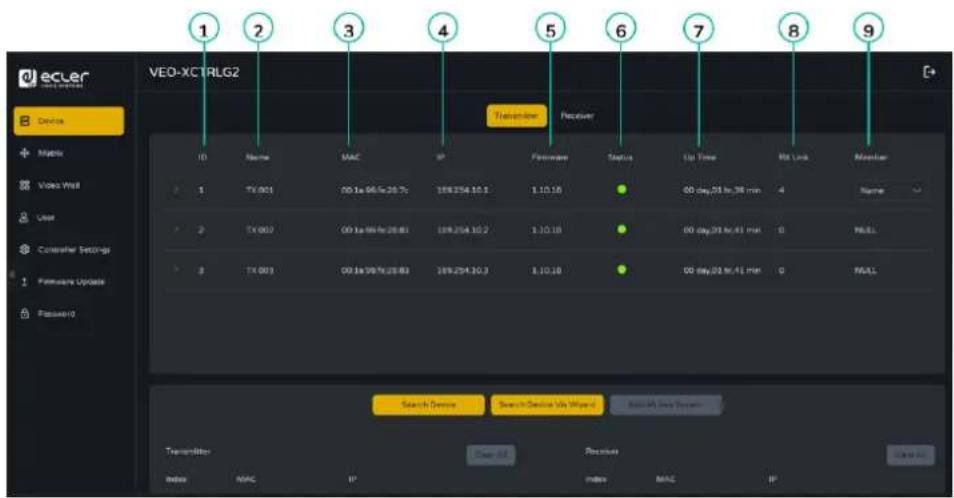Switch to the Receiver tab
Image resolution: width=954 pixels, height=498 pixels.
click(x=577, y=116)
